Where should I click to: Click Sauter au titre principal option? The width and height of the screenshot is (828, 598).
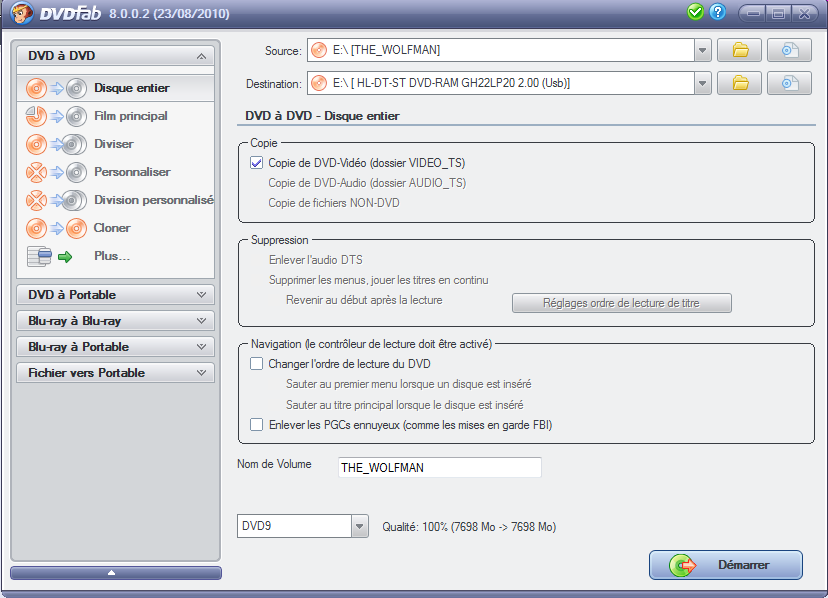tap(404, 405)
